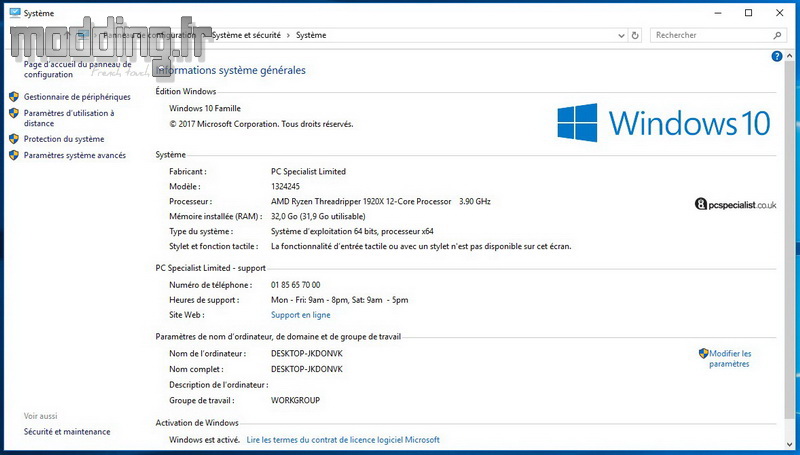Viewport: 800px width, 455px height.
Task: Select Windows 10 Famille edition text
Action: click(205, 108)
